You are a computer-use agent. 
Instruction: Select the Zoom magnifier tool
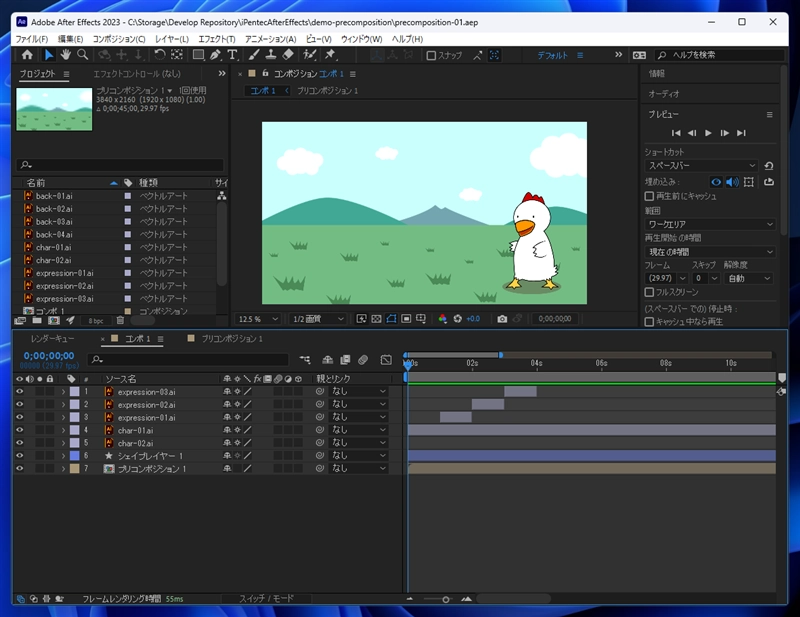pyautogui.click(x=82, y=55)
